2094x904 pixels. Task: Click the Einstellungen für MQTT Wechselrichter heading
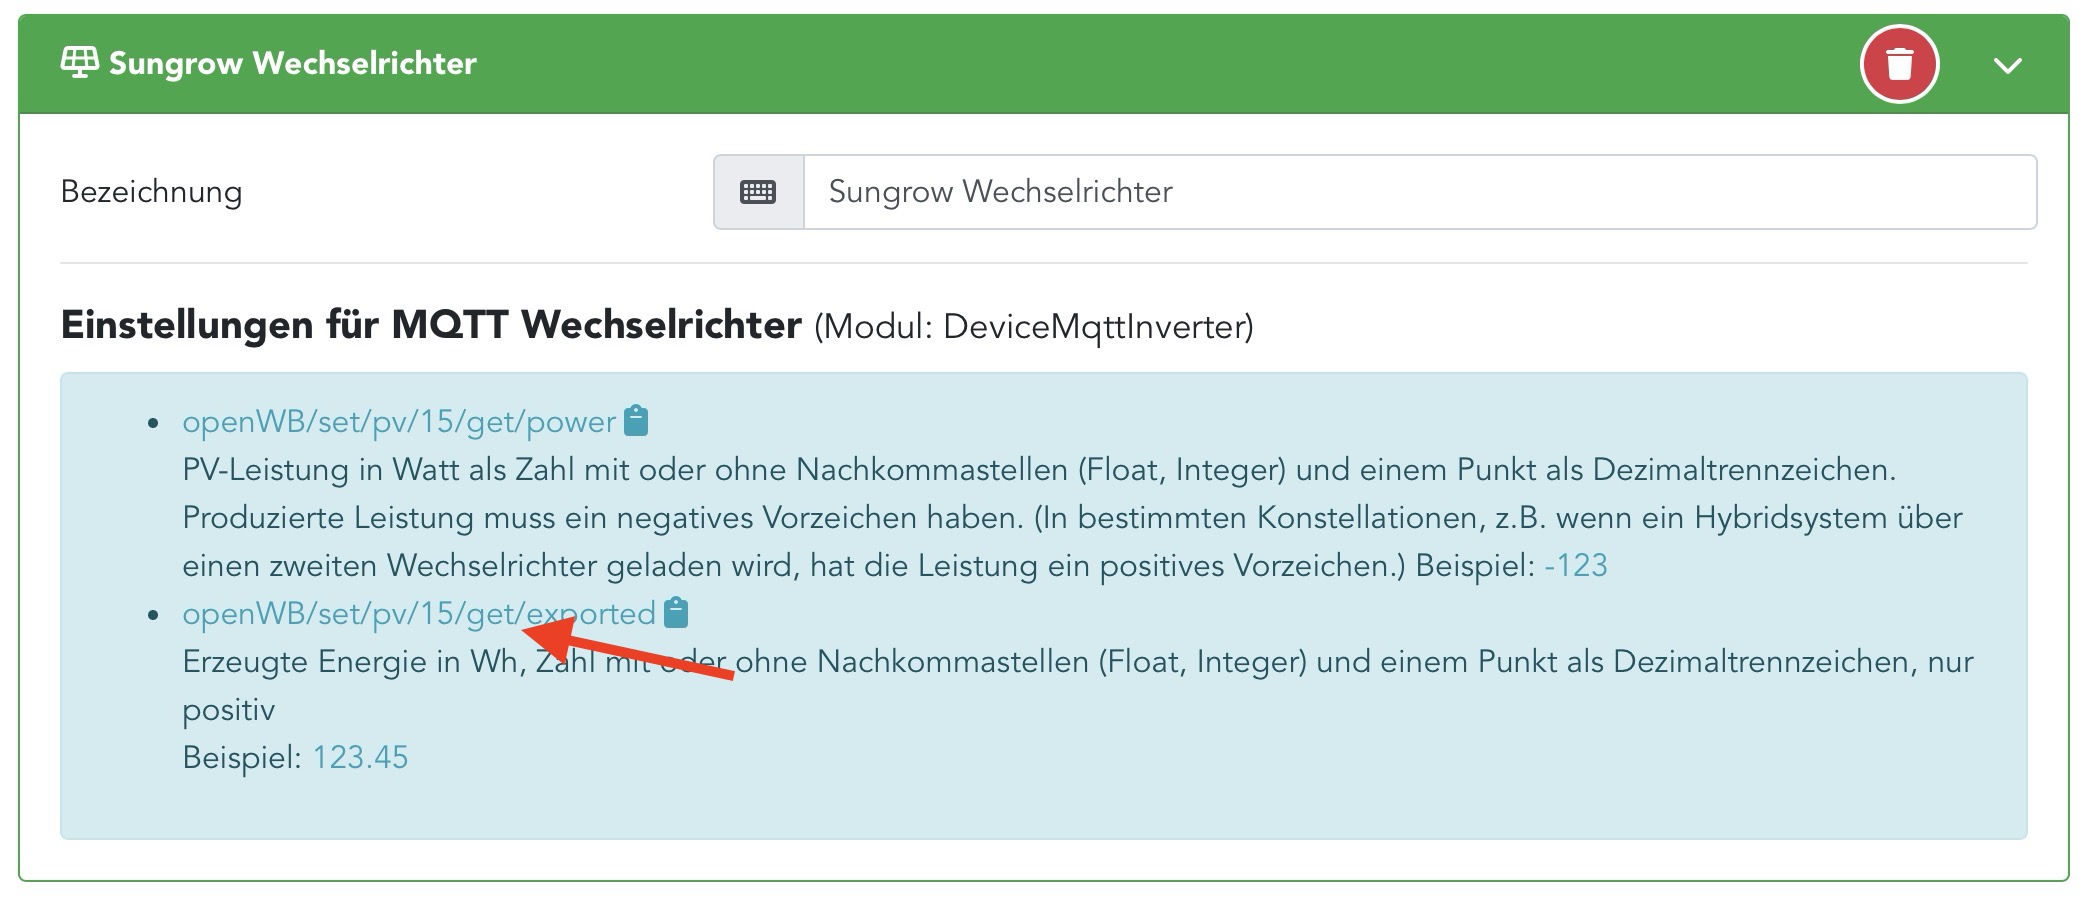[x=431, y=326]
